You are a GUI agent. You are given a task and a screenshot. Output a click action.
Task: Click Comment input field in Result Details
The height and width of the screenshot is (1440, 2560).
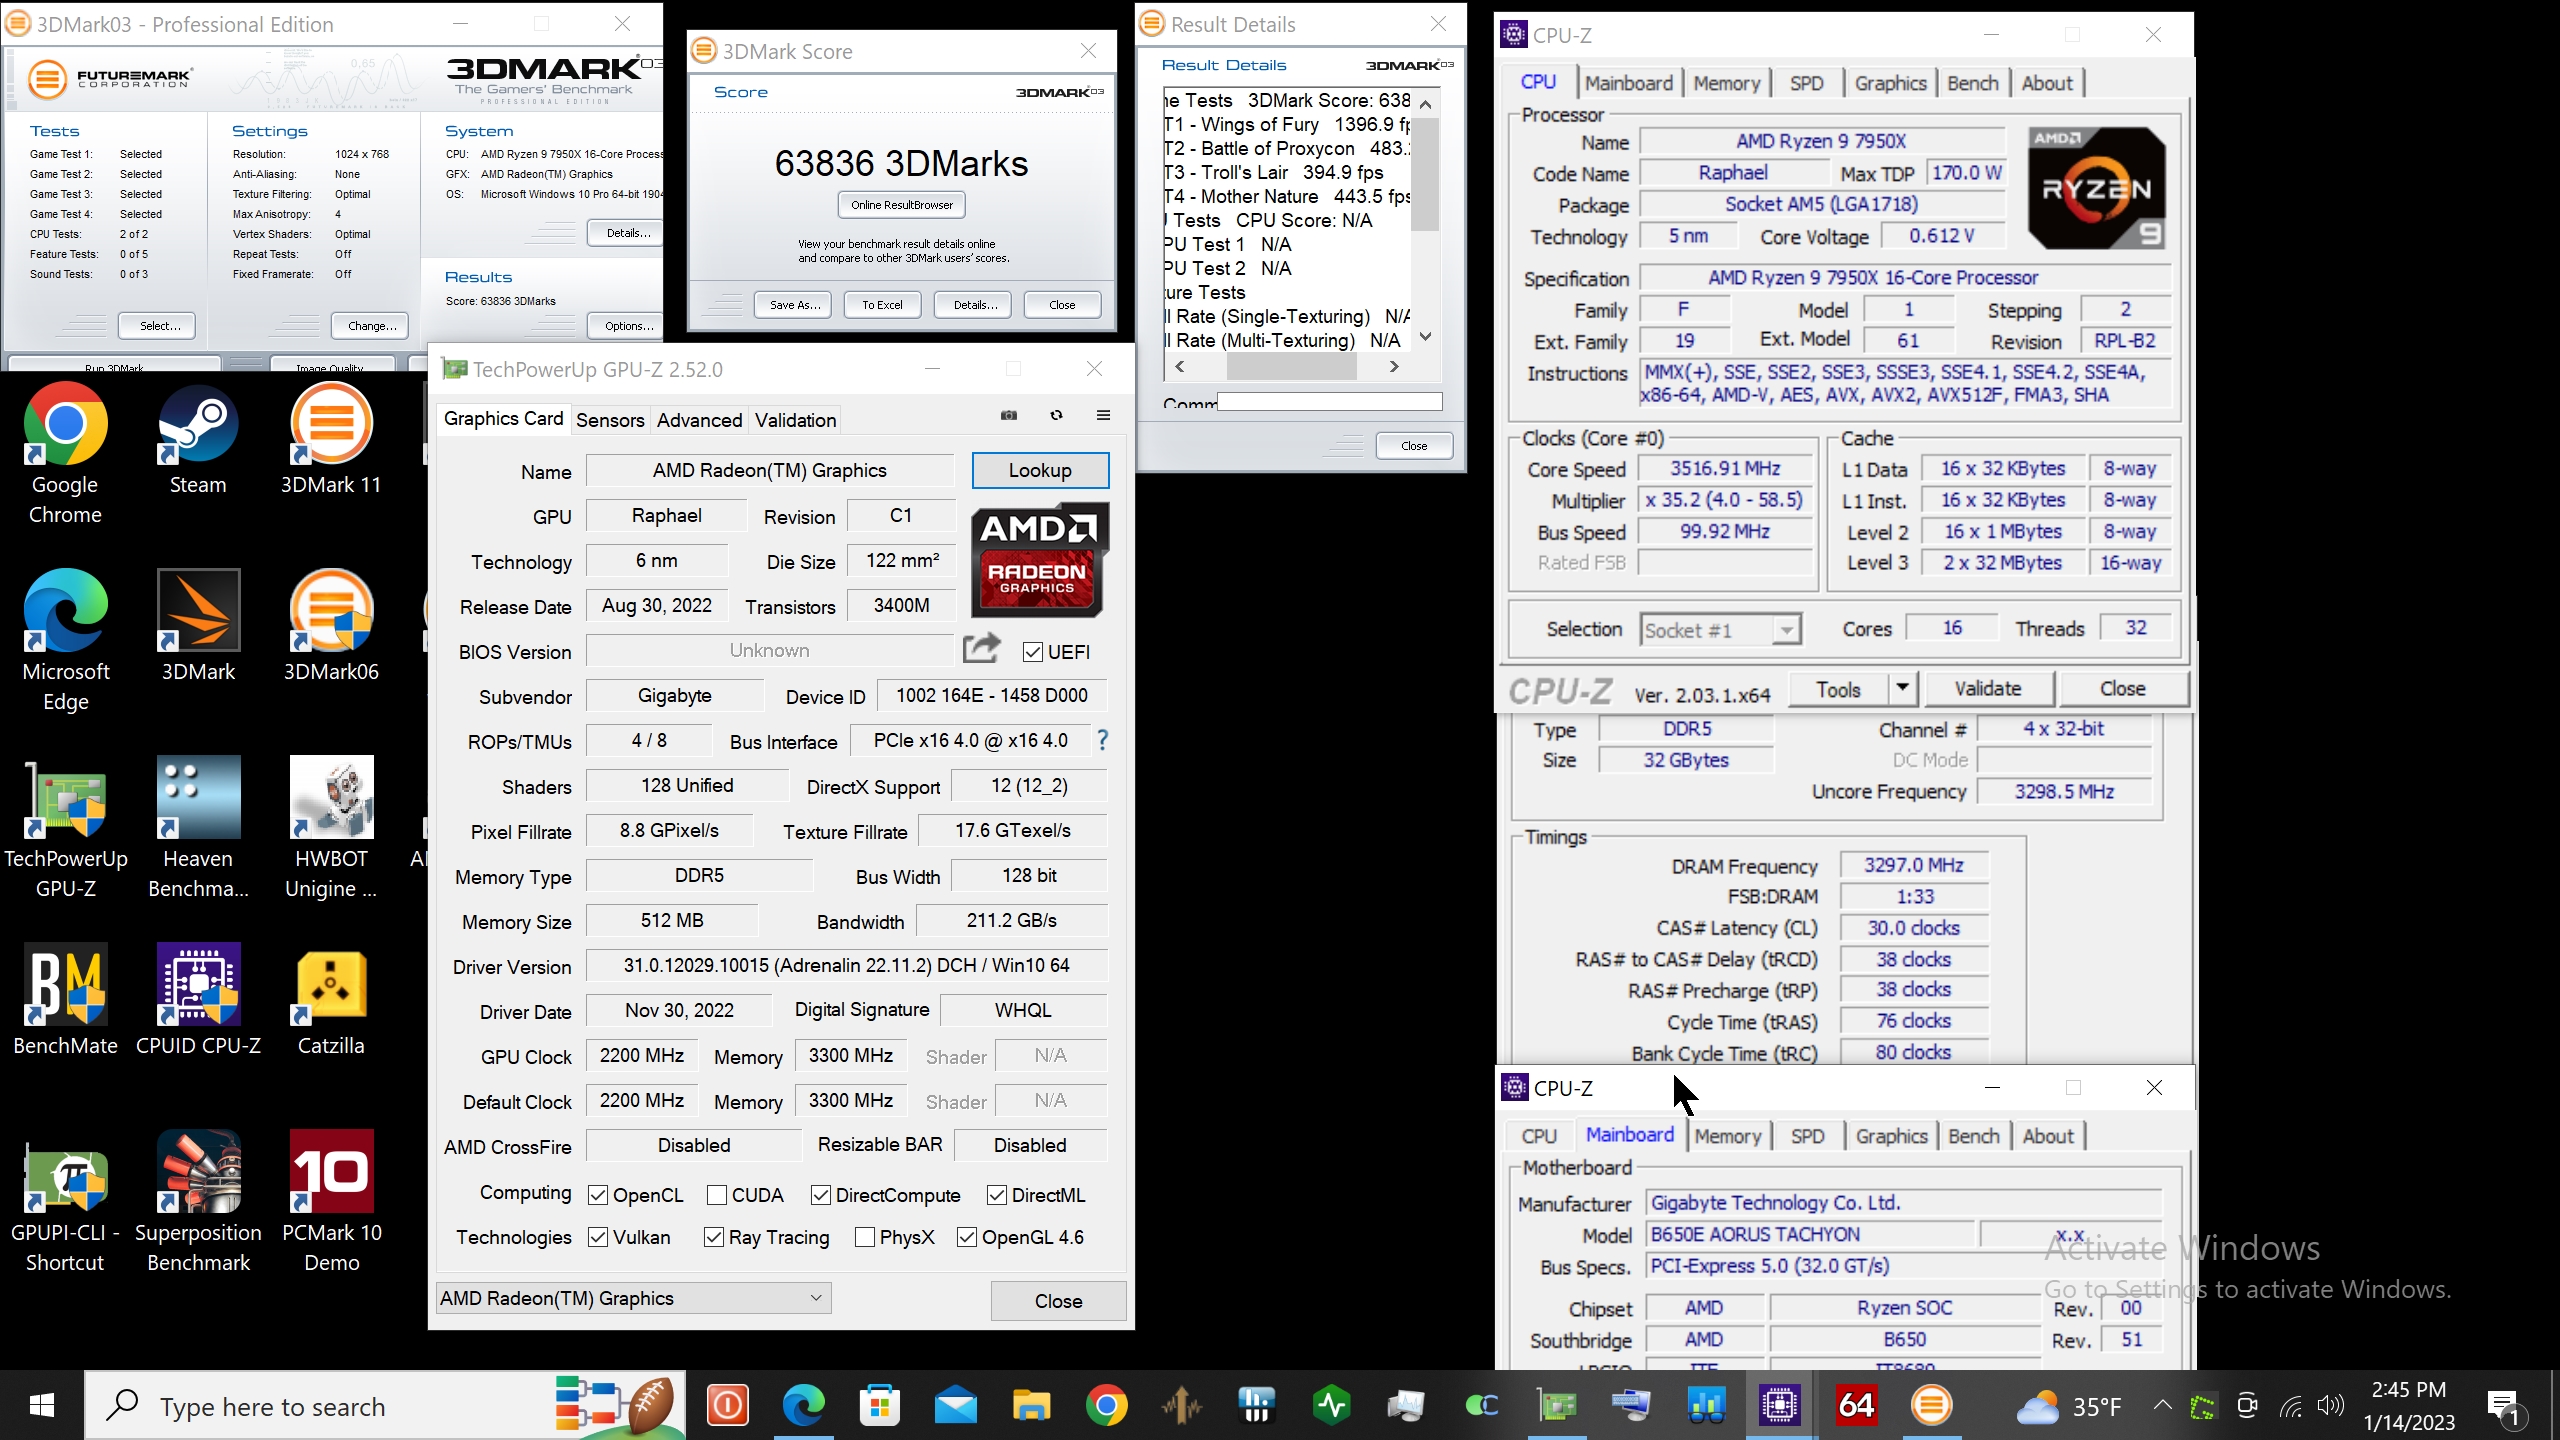1330,402
